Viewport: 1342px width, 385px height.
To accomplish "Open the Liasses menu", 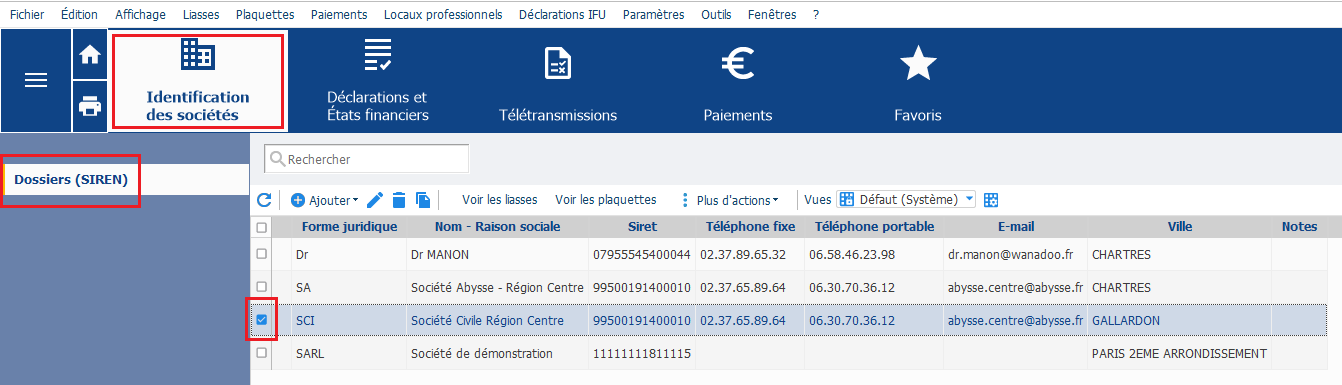I will (x=202, y=14).
